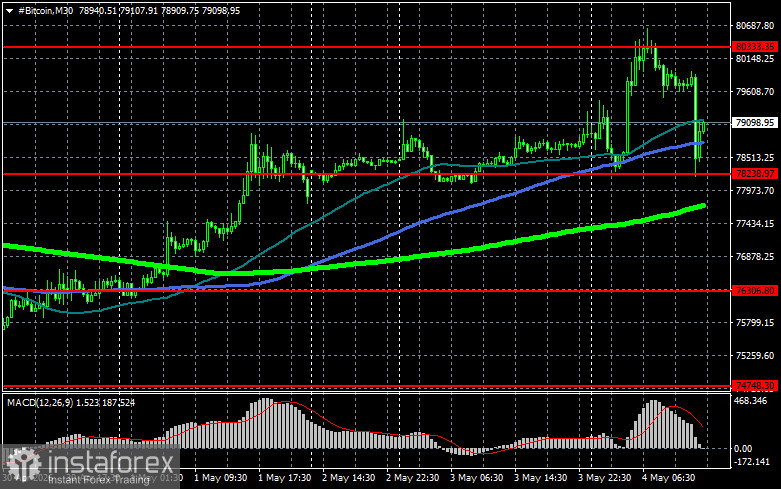Image resolution: width=781 pixels, height=489 pixels.
Task: Select the 74748.30 red support price label
Action: click(x=755, y=386)
